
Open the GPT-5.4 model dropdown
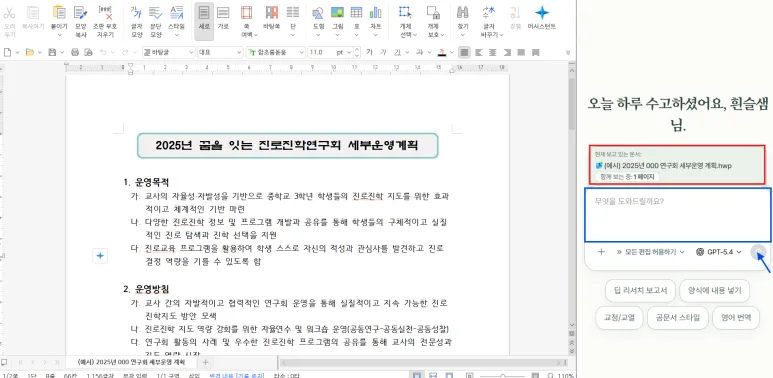(719, 252)
